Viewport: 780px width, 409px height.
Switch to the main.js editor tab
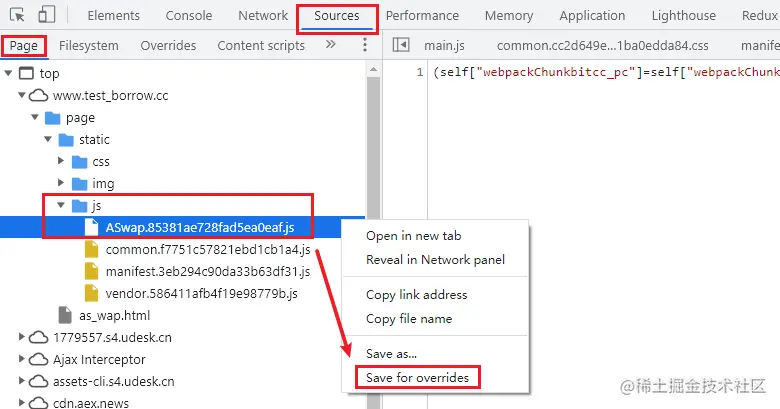pyautogui.click(x=444, y=46)
